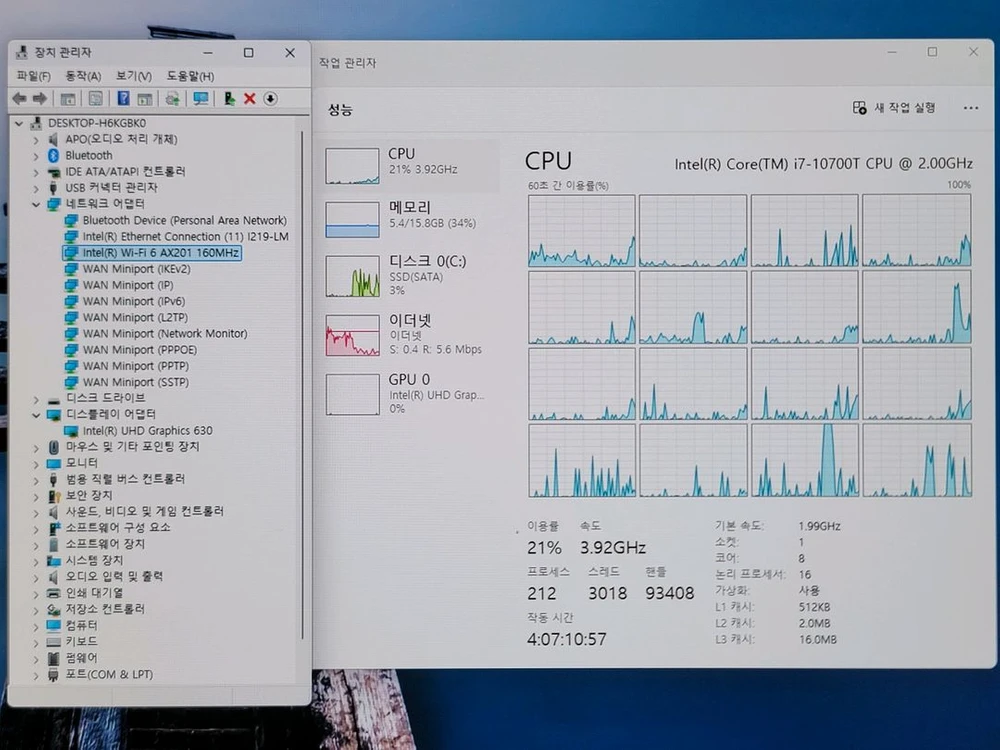Image resolution: width=1000 pixels, height=750 pixels.
Task: Select Disk 0 (C:) performance graph
Action: tap(352, 276)
